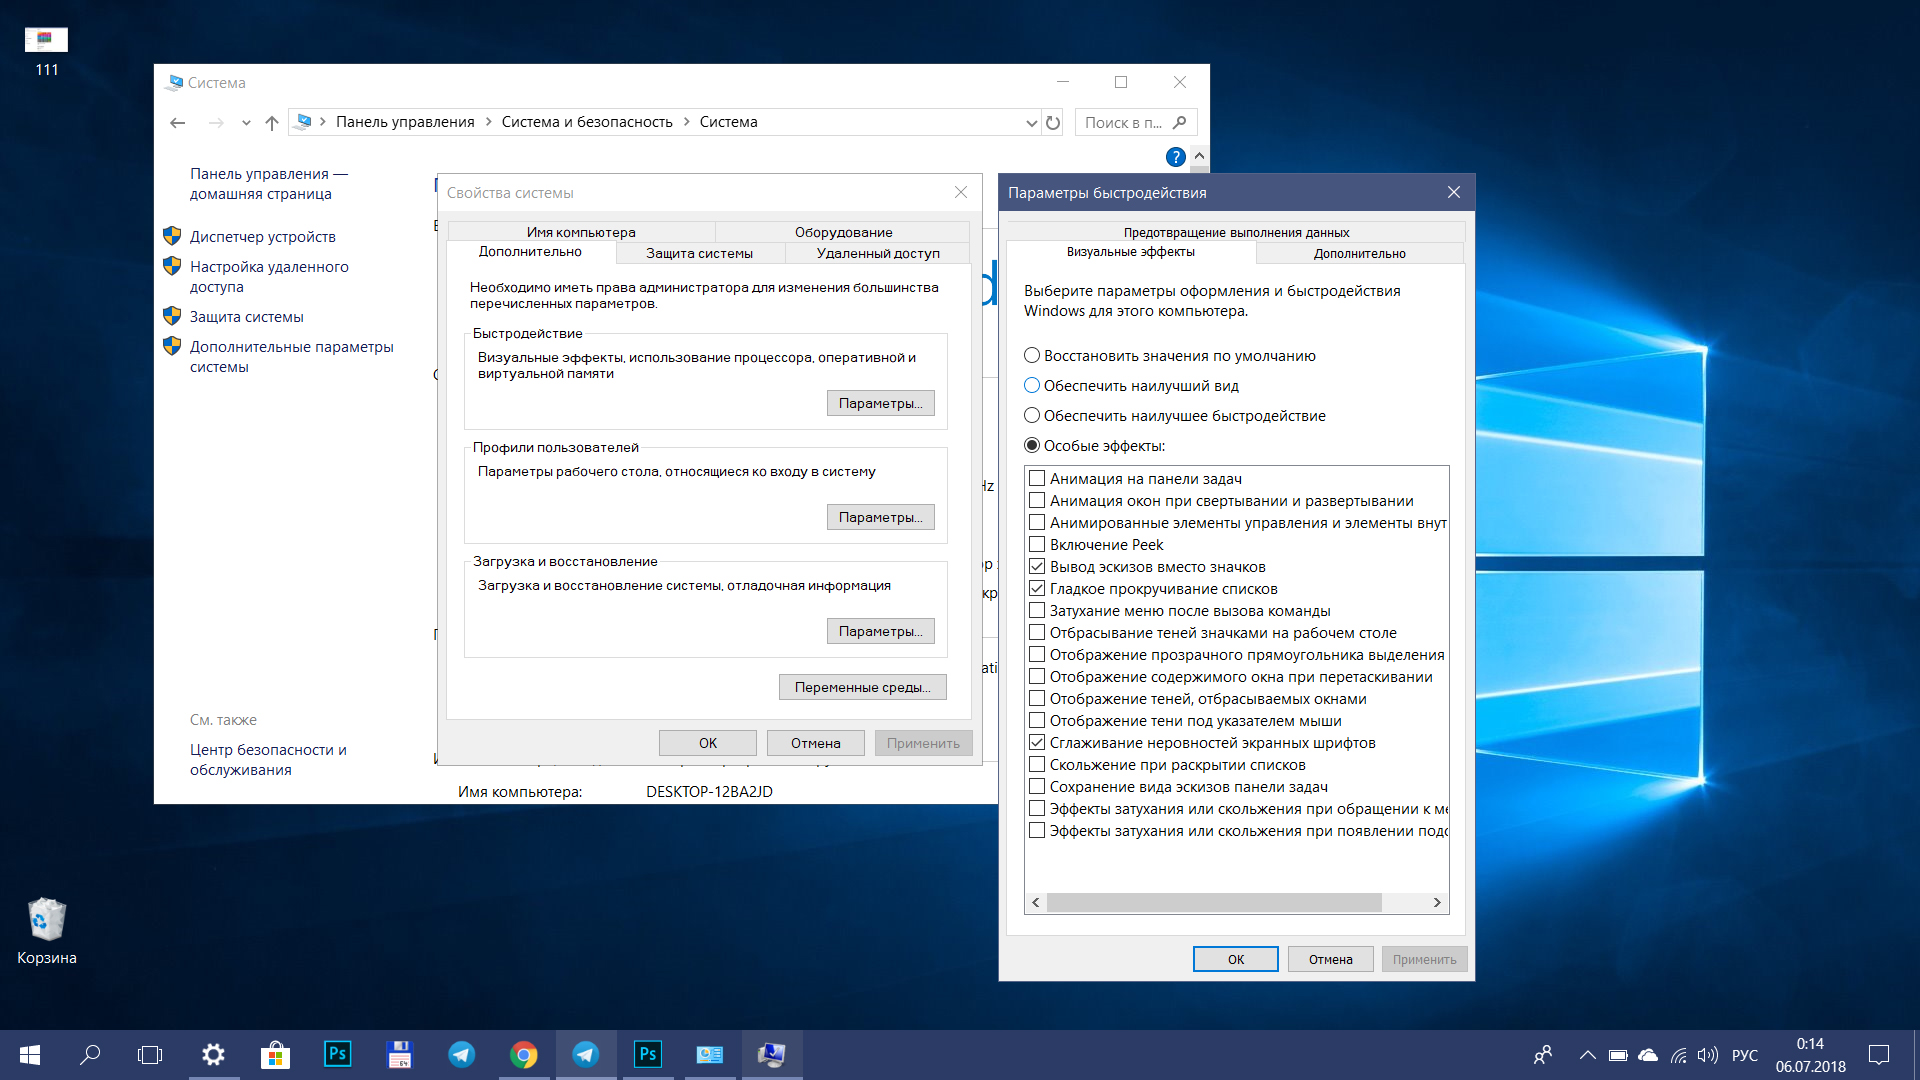Expand the back button history chevron
The width and height of the screenshot is (1920, 1080).
(x=246, y=122)
